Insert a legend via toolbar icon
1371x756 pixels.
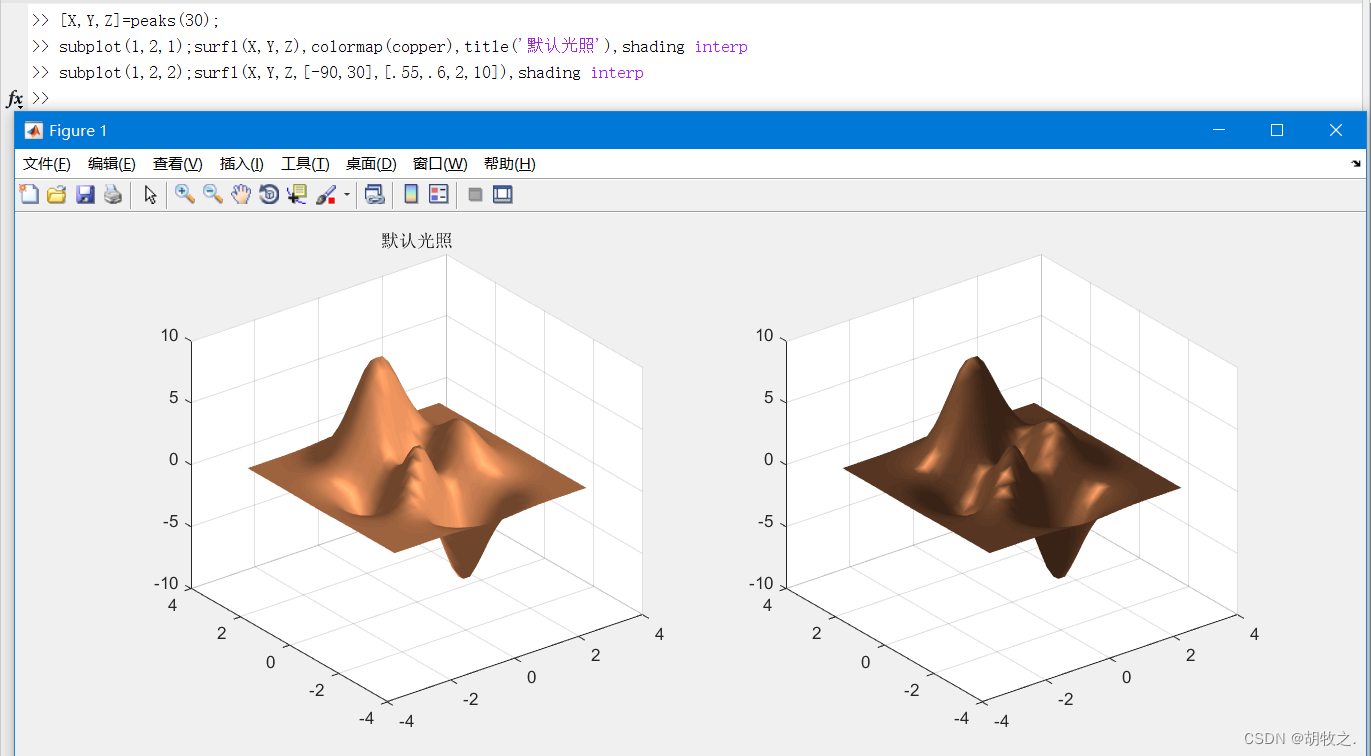[x=439, y=195]
